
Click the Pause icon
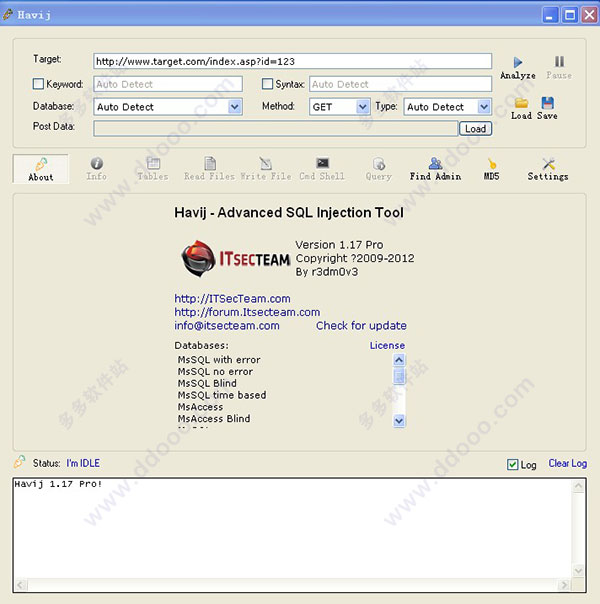point(559,62)
